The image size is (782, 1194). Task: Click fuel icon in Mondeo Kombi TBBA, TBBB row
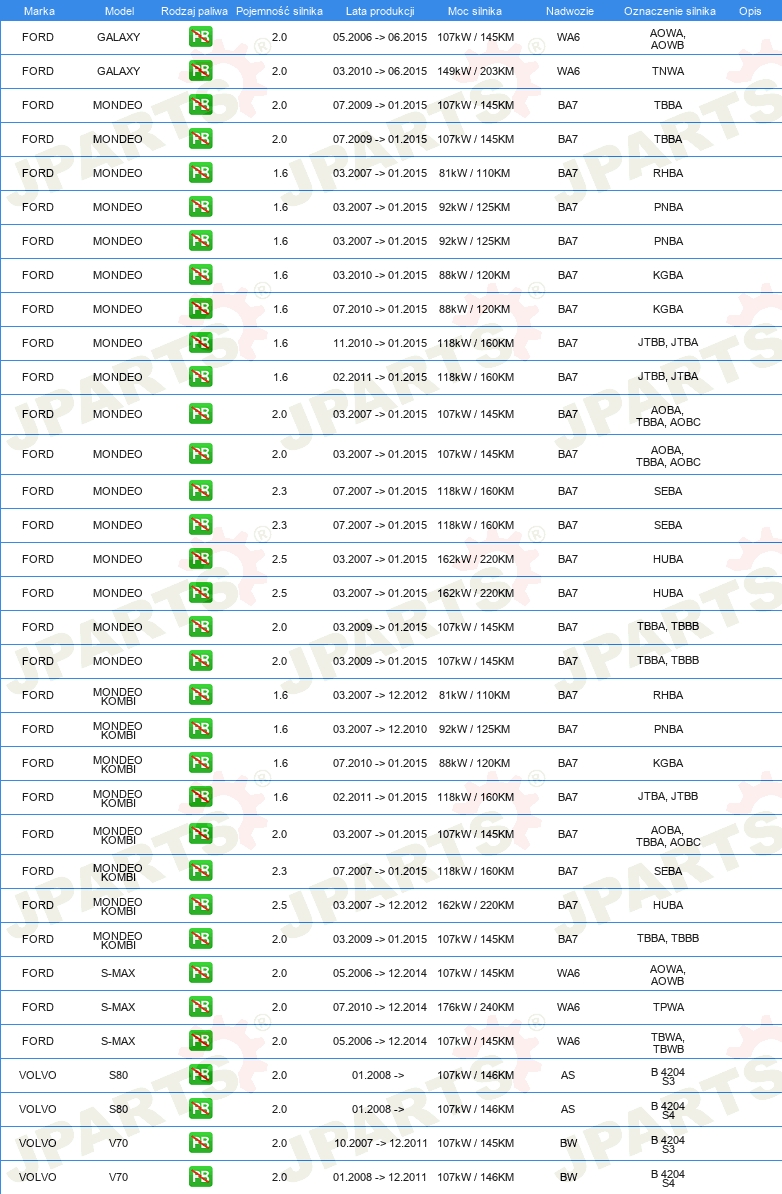tap(200, 939)
